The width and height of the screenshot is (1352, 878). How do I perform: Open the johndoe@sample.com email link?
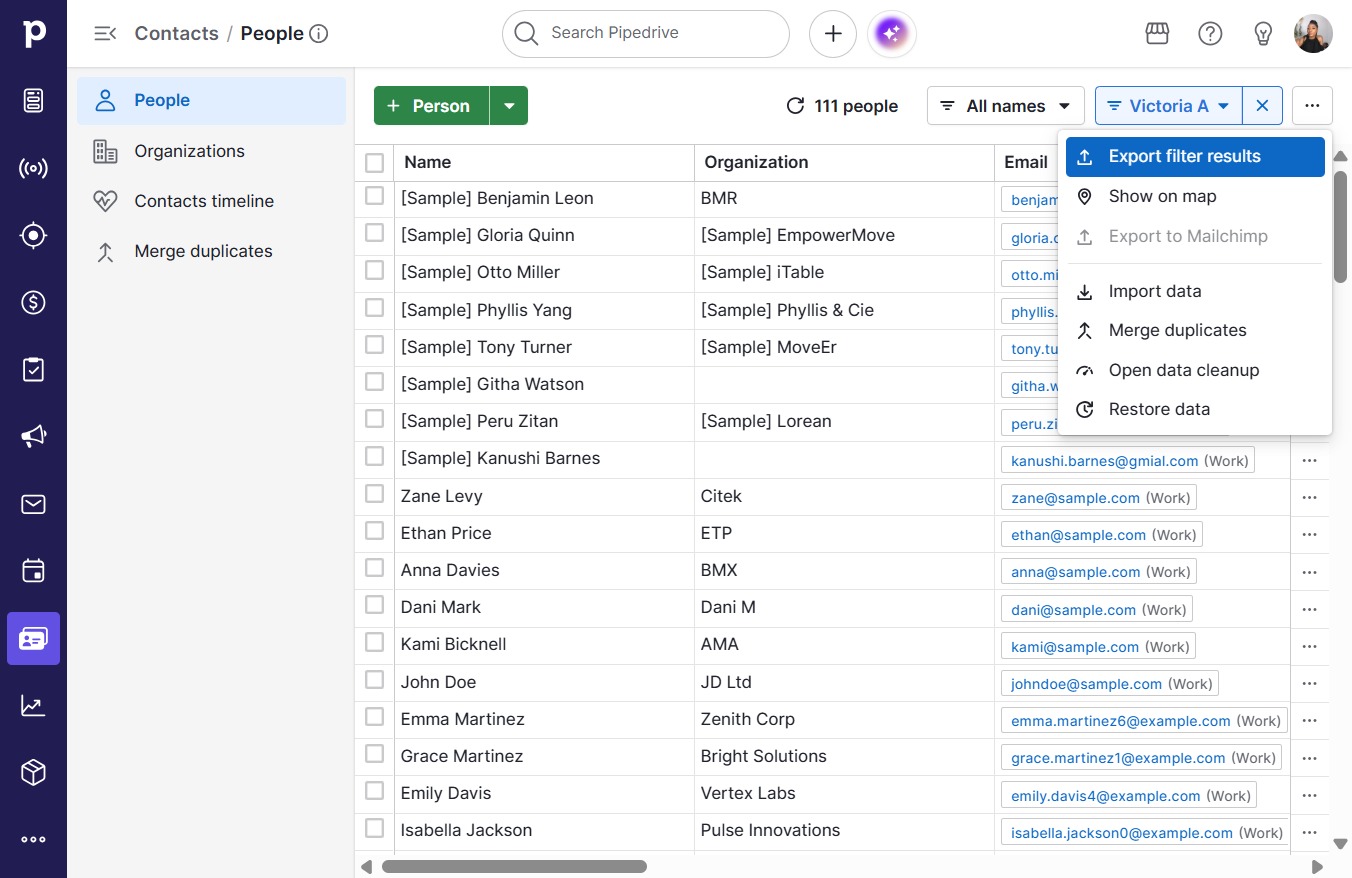tap(1086, 684)
